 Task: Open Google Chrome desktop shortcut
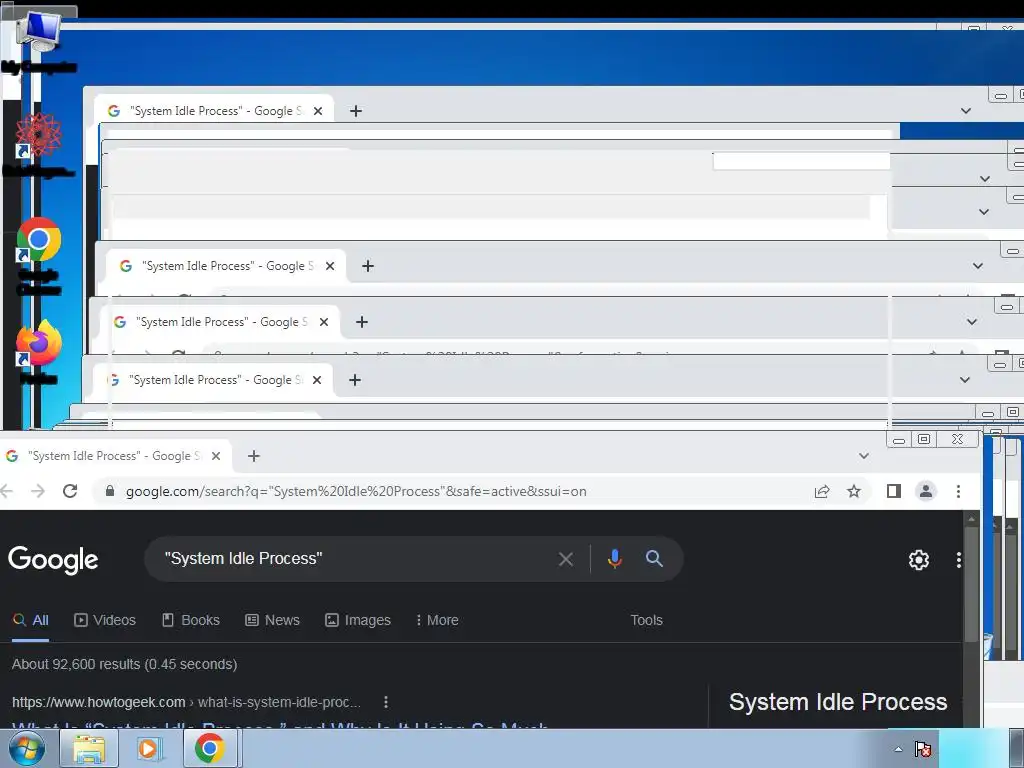(x=39, y=255)
